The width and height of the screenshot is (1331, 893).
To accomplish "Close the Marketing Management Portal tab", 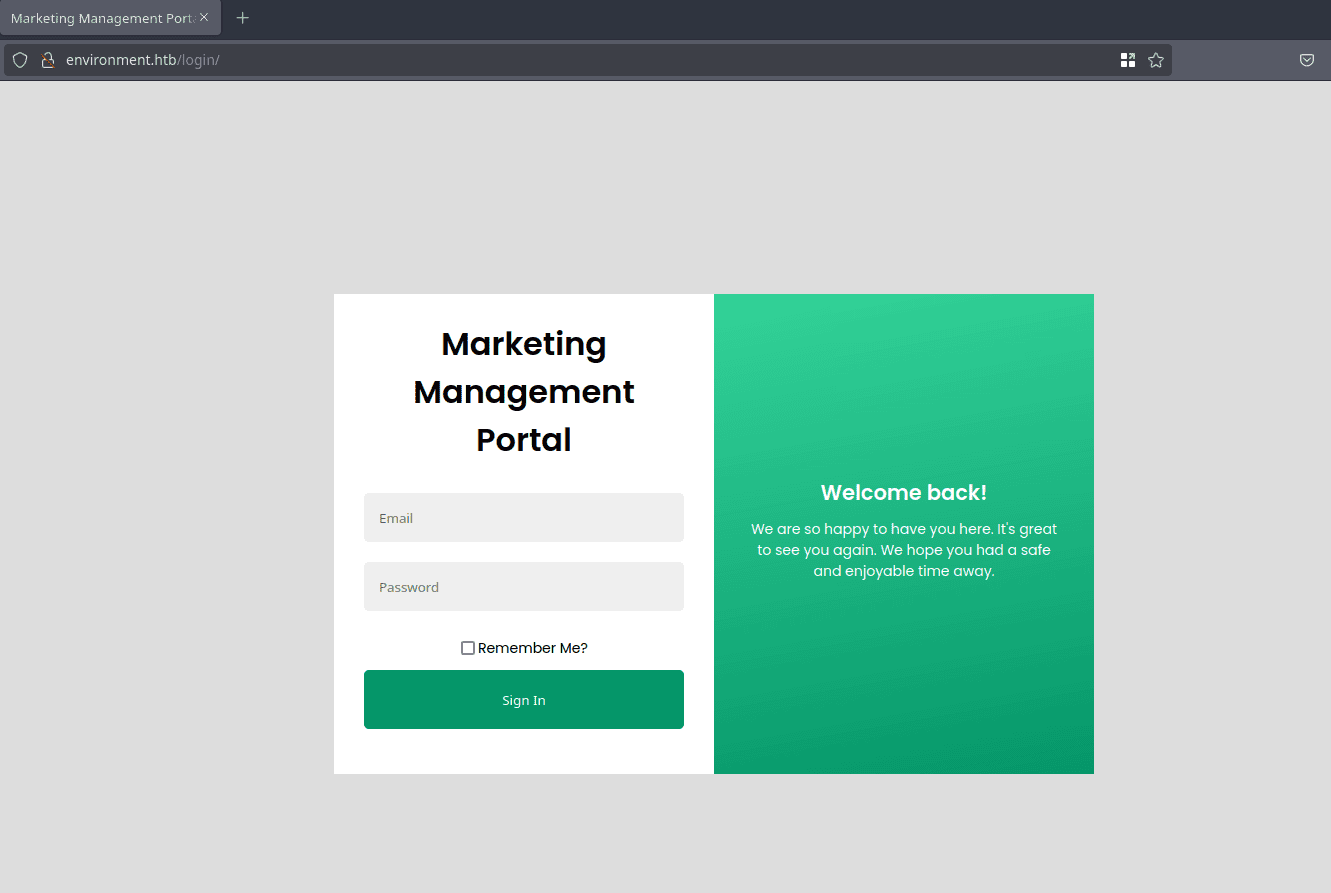I will pyautogui.click(x=204, y=17).
